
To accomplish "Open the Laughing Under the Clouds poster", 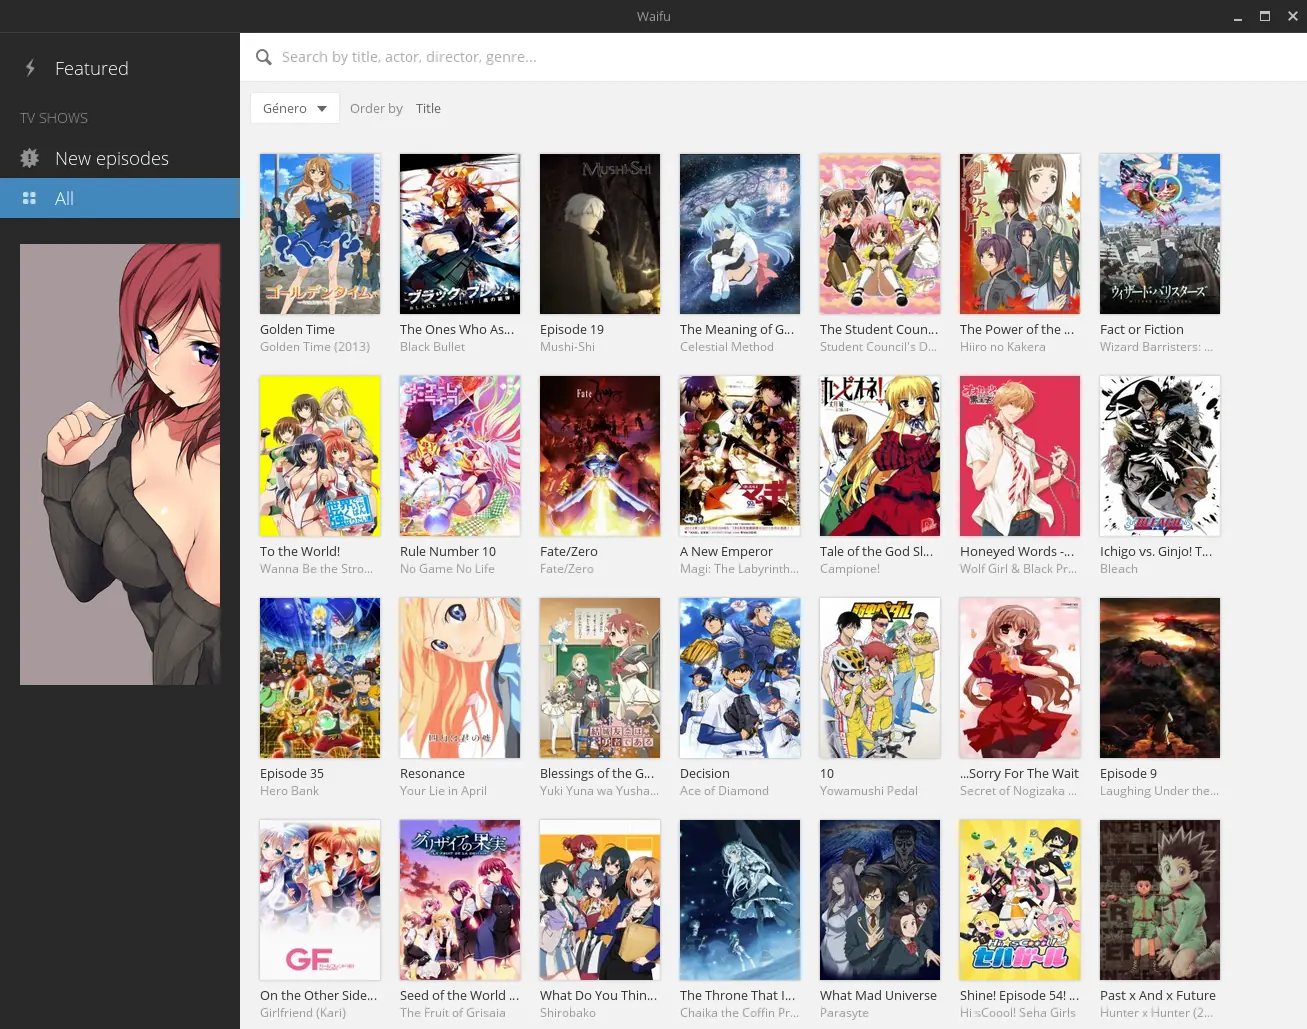I will pos(1160,678).
